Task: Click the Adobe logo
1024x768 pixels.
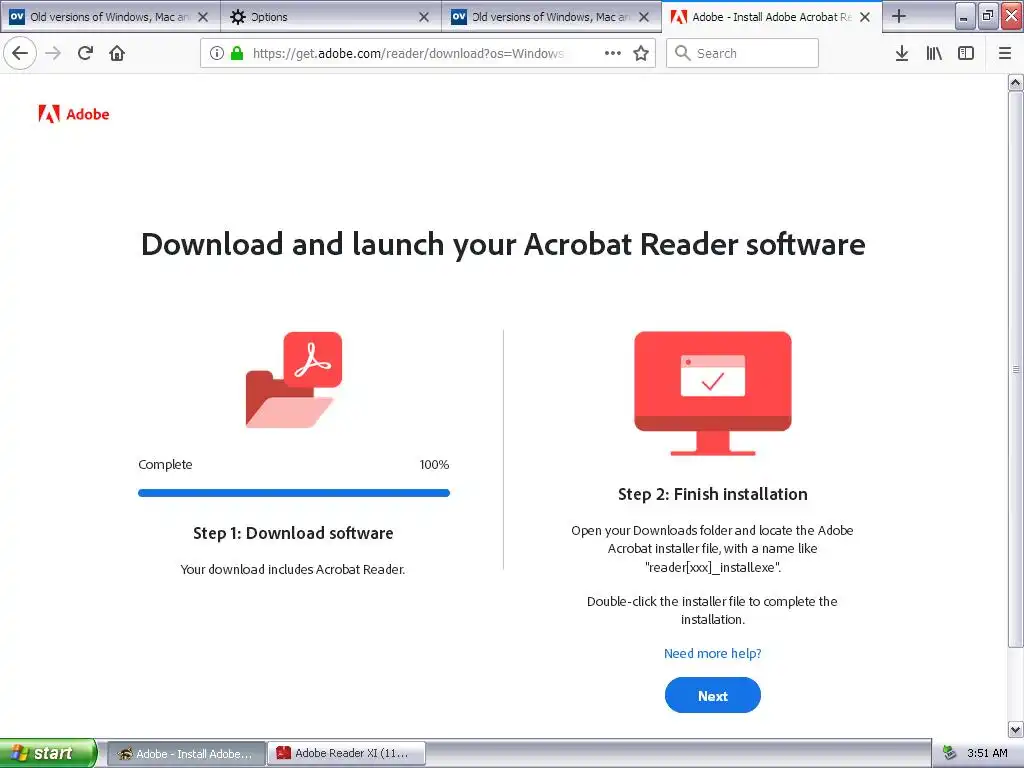Action: pos(74,114)
